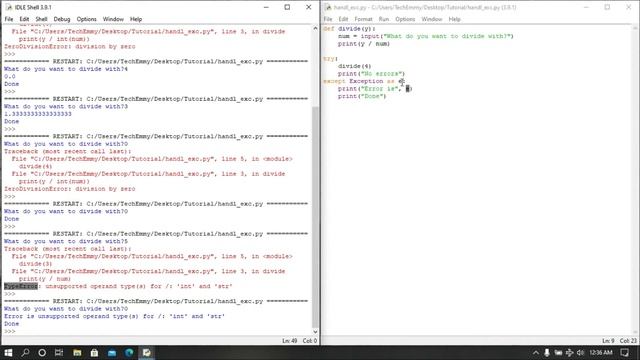Click the 'Error is unsupported operand' output line
The height and width of the screenshot is (360, 640).
114,316
